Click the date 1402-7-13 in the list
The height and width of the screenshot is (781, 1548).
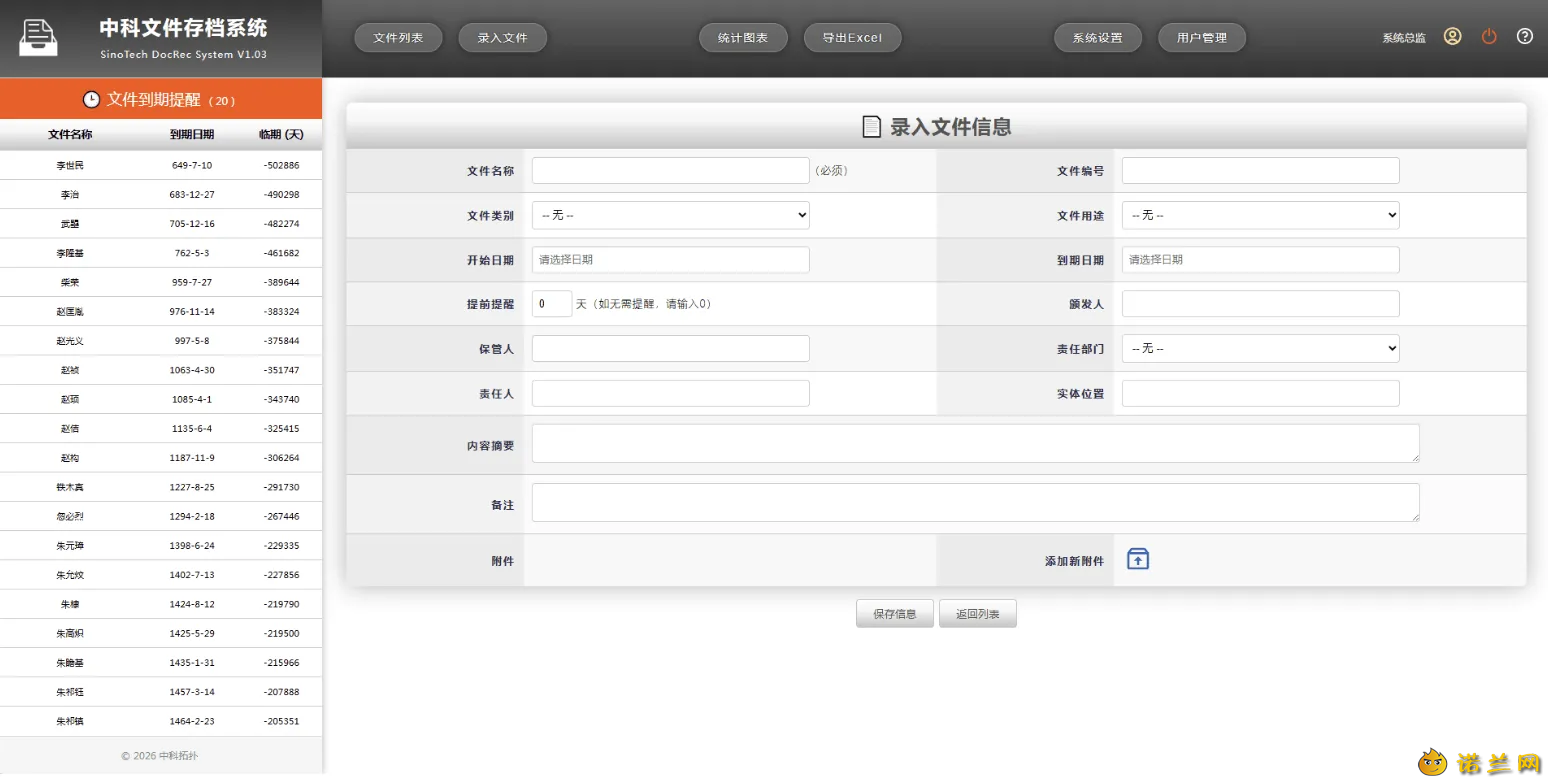pyautogui.click(x=192, y=575)
